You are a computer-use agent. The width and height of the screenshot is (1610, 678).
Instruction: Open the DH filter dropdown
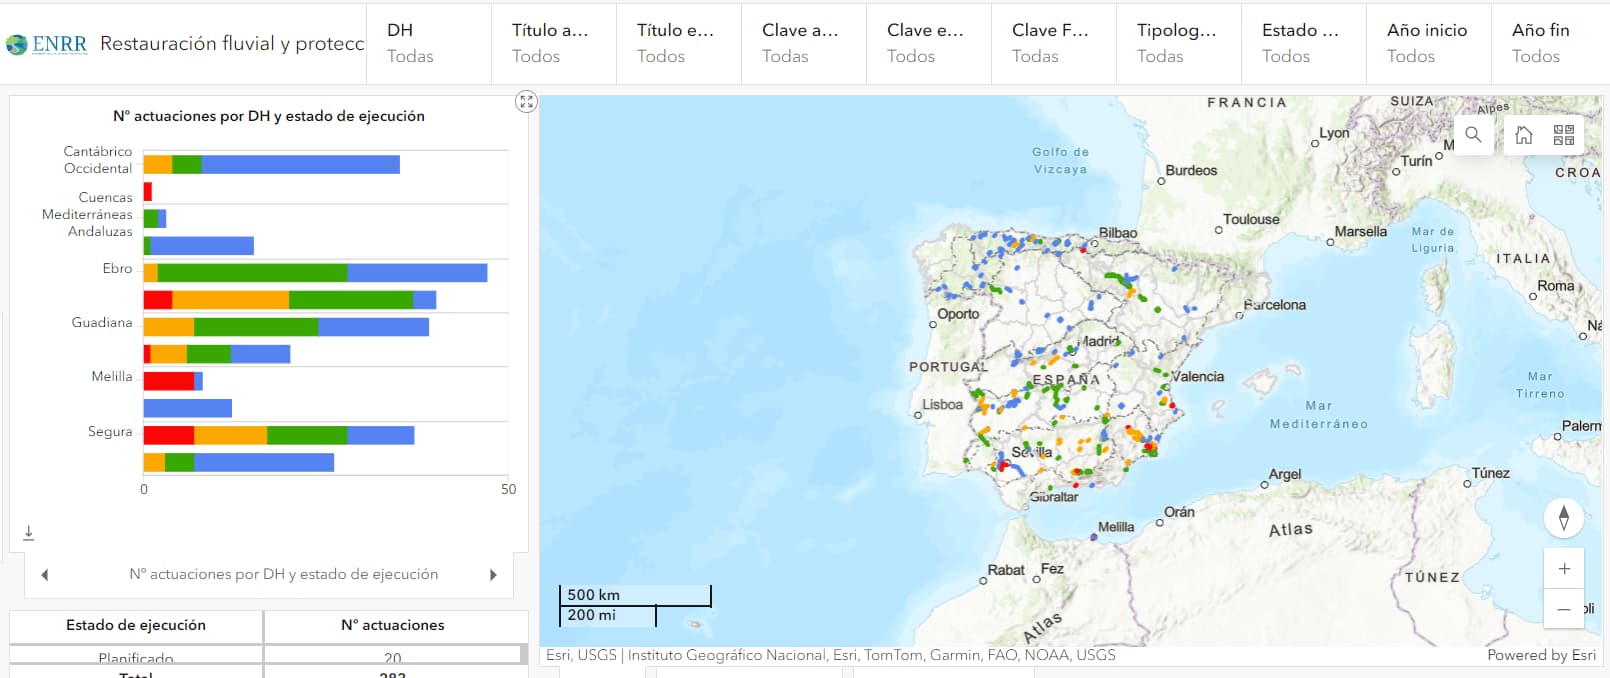(x=428, y=43)
